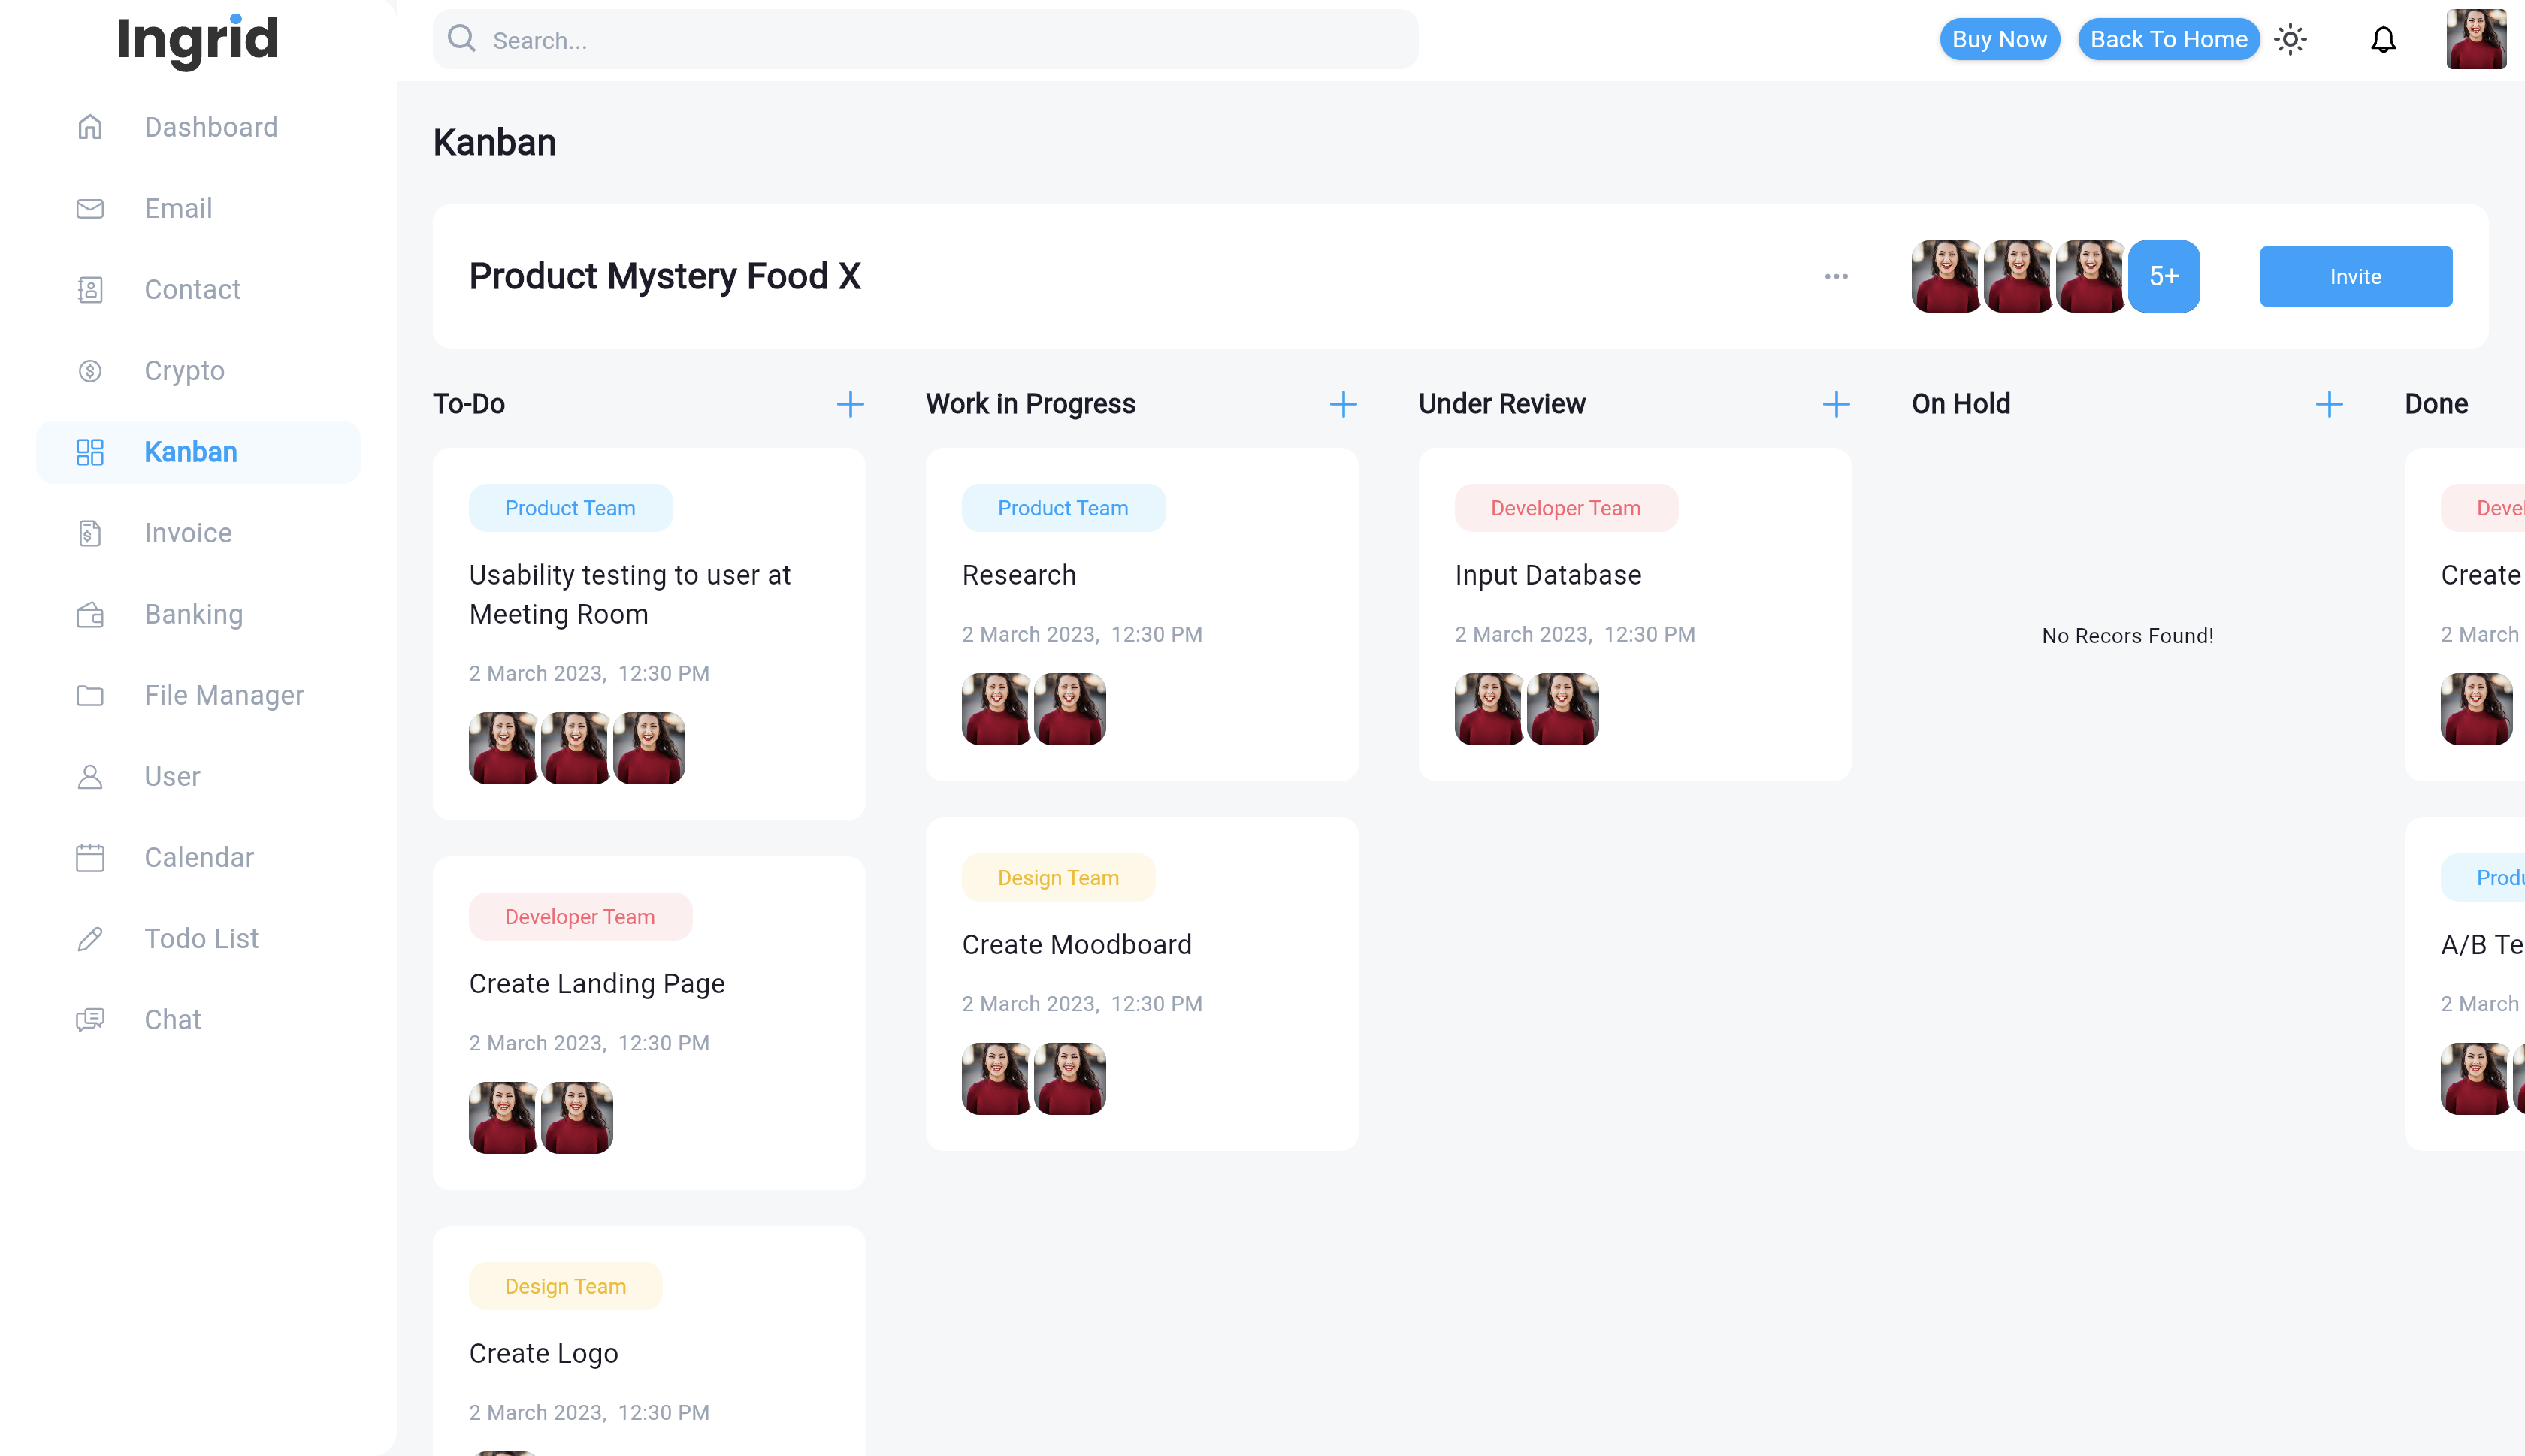Add a card to To-Do with plus icon
The height and width of the screenshot is (1456, 2525).
pos(850,404)
